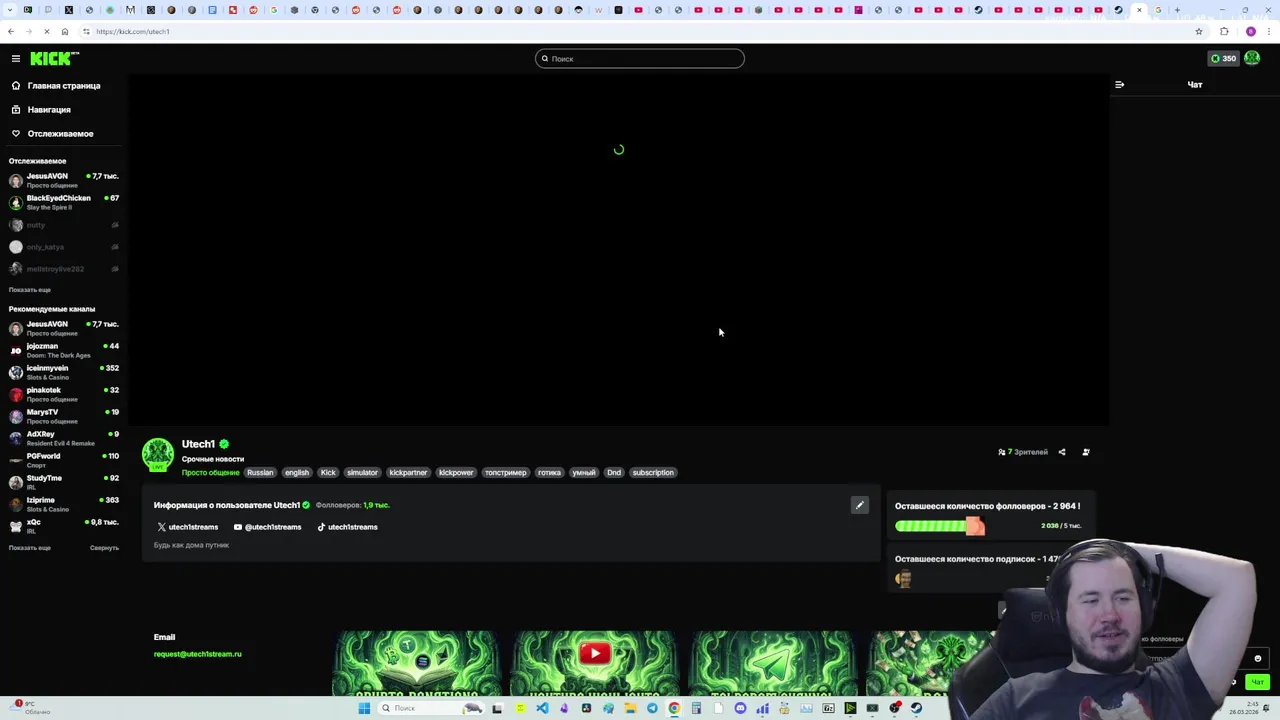Click the browser back arrow
This screenshot has width=1280, height=720.
tap(11, 31)
